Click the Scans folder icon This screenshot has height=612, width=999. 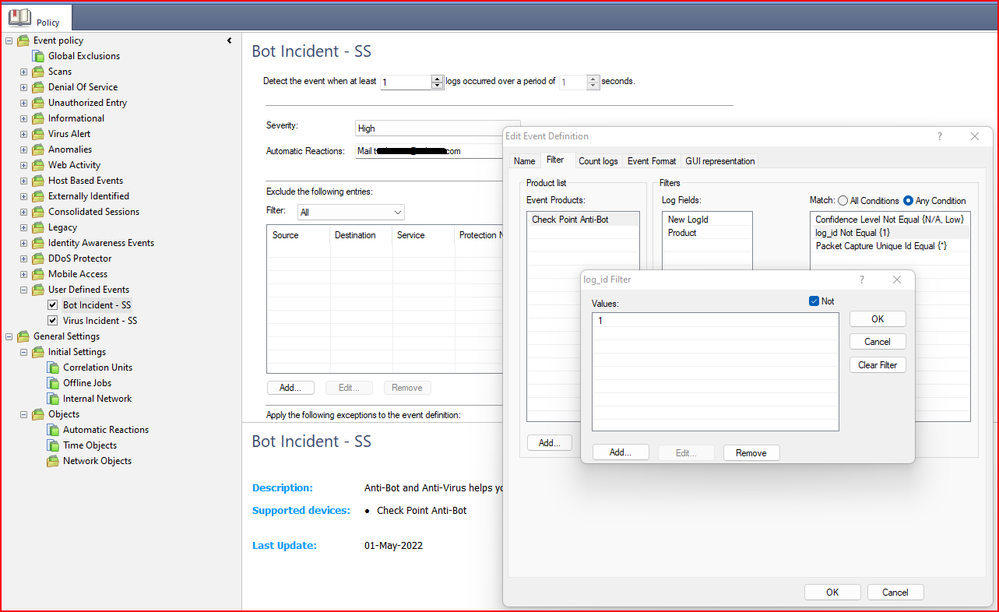point(38,72)
